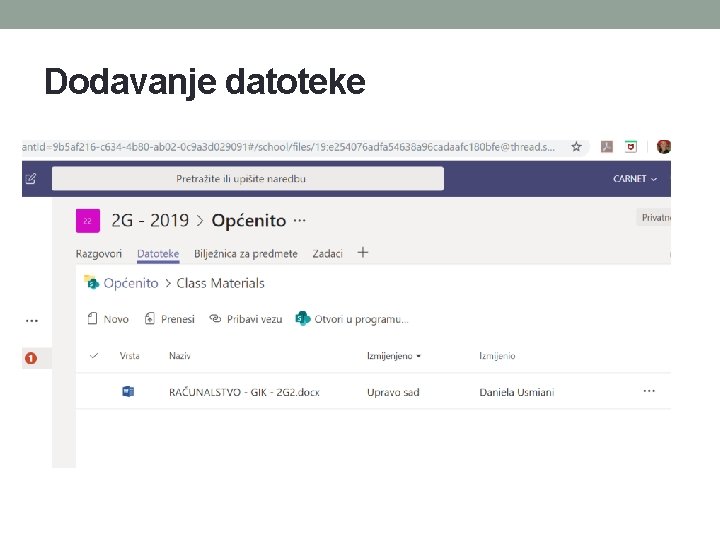Open left rail more apps ellipsis
Image resolution: width=720 pixels, height=540 pixels.
[x=32, y=321]
